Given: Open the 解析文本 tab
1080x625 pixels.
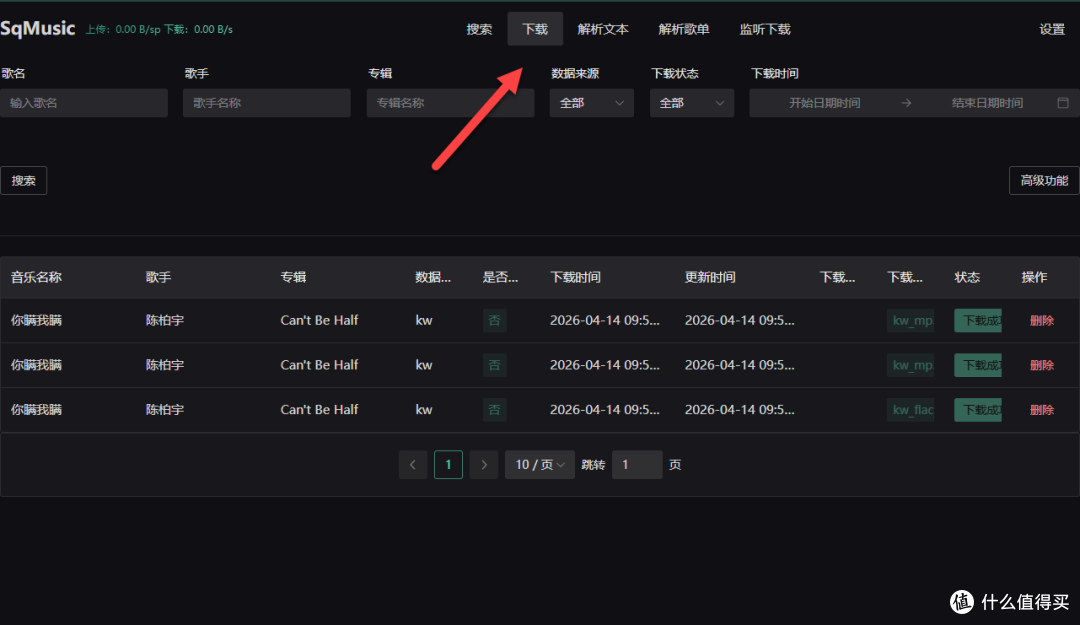Looking at the screenshot, I should [x=603, y=29].
